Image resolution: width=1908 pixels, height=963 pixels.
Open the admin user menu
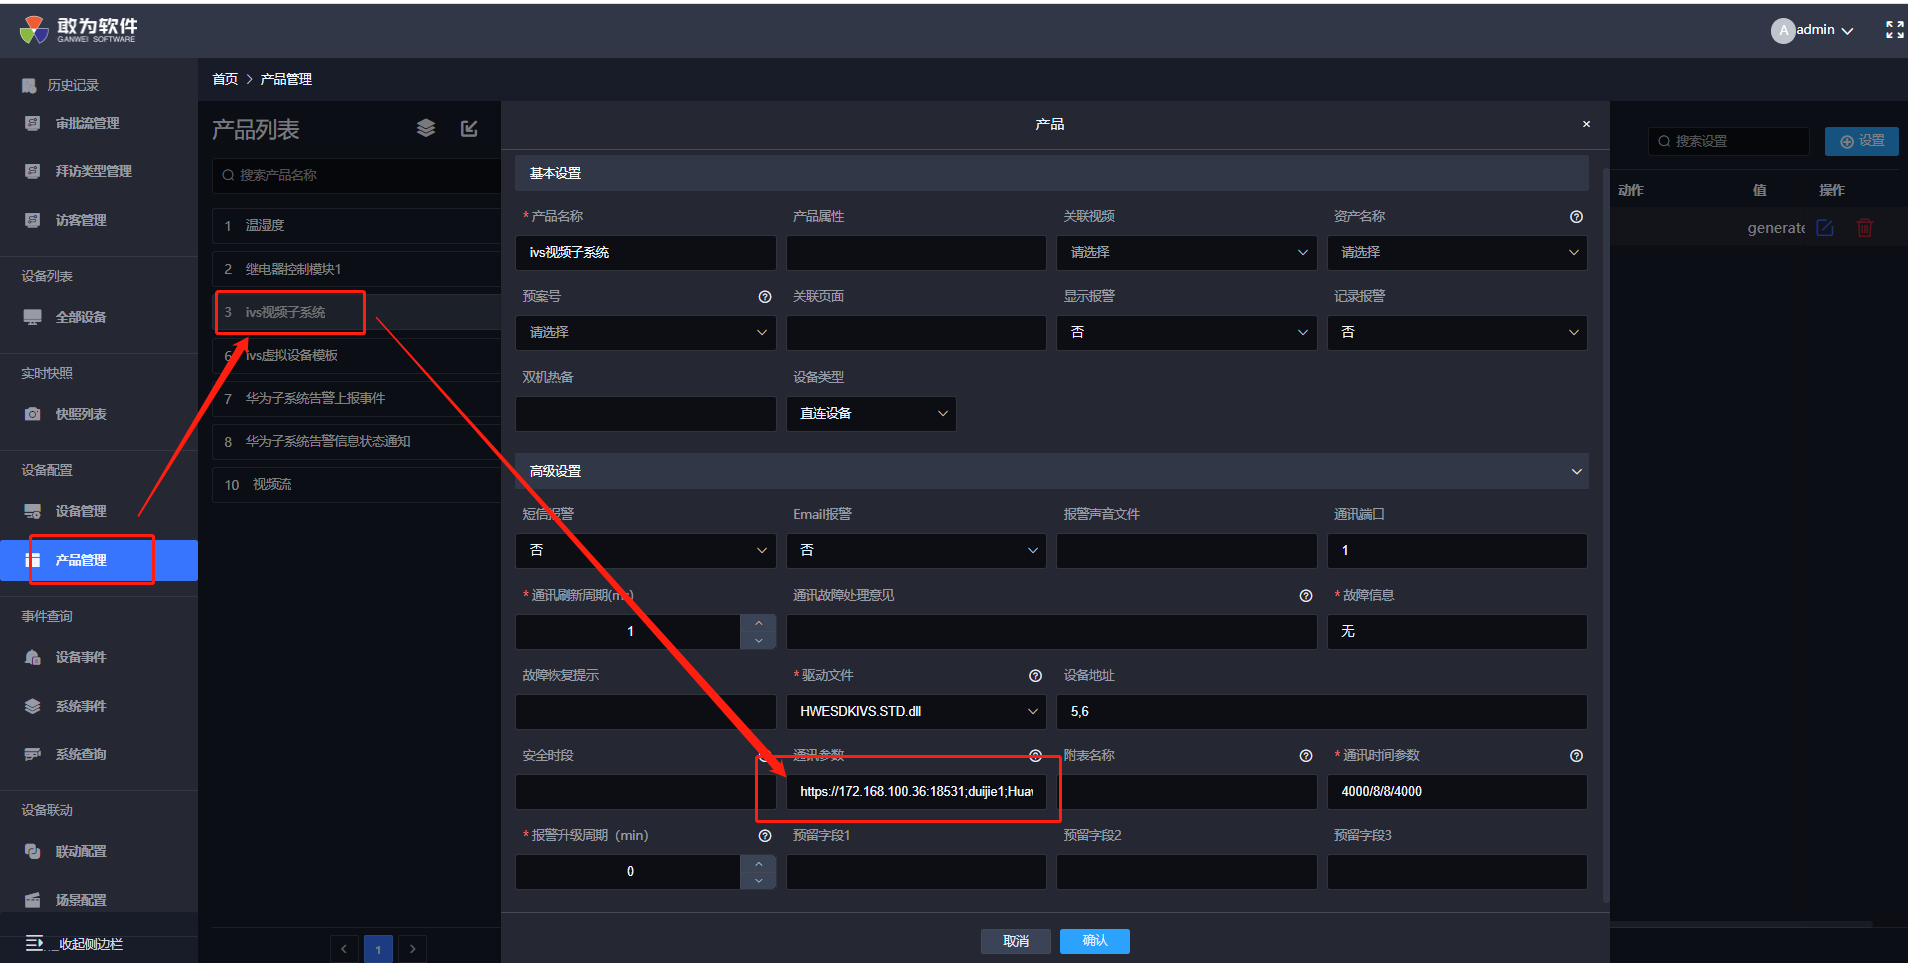click(x=1815, y=30)
